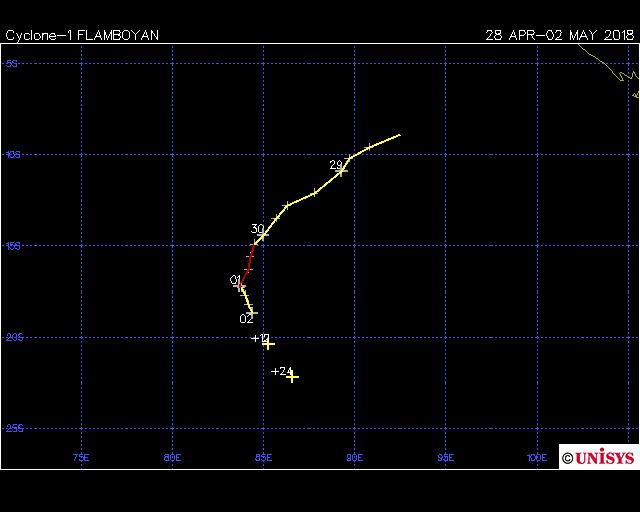
Task: Select the day 29 track position marker
Action: (x=342, y=171)
